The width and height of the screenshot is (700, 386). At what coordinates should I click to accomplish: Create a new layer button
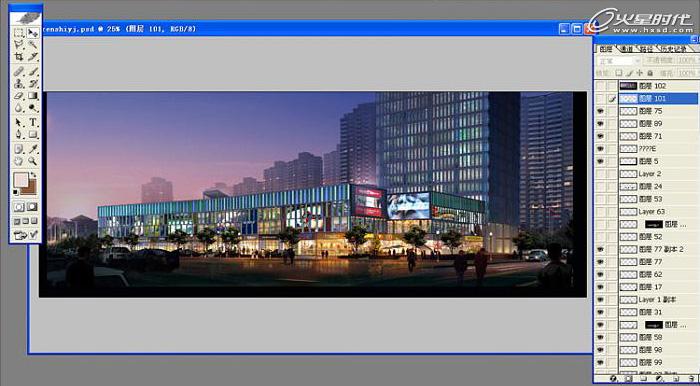coord(676,378)
